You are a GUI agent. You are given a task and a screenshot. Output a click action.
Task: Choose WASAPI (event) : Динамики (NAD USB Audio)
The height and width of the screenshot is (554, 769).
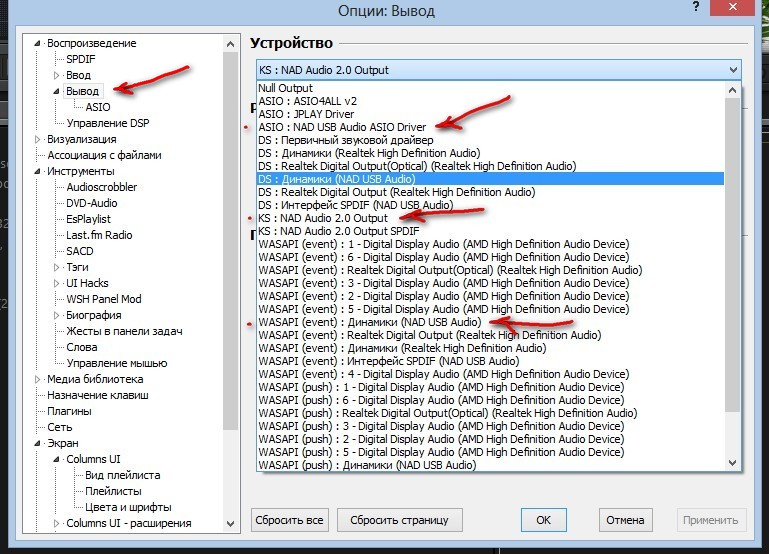point(490,322)
